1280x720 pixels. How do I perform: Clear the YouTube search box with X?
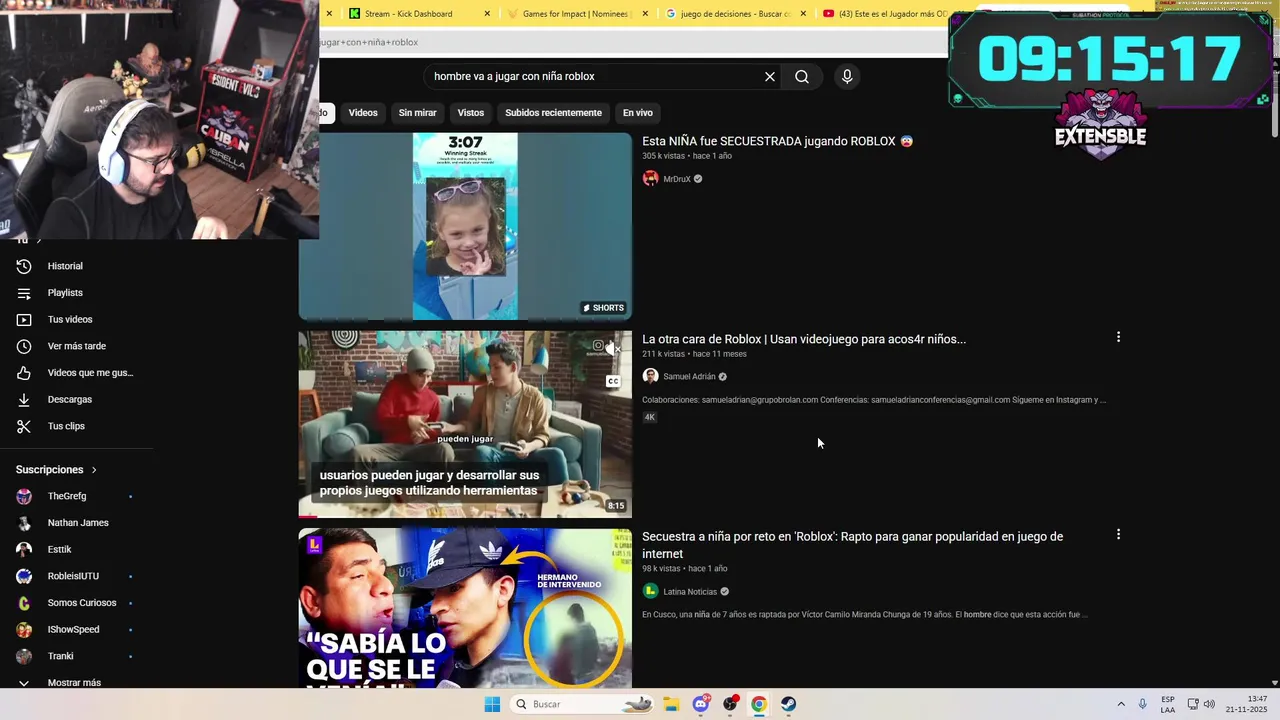(x=770, y=77)
